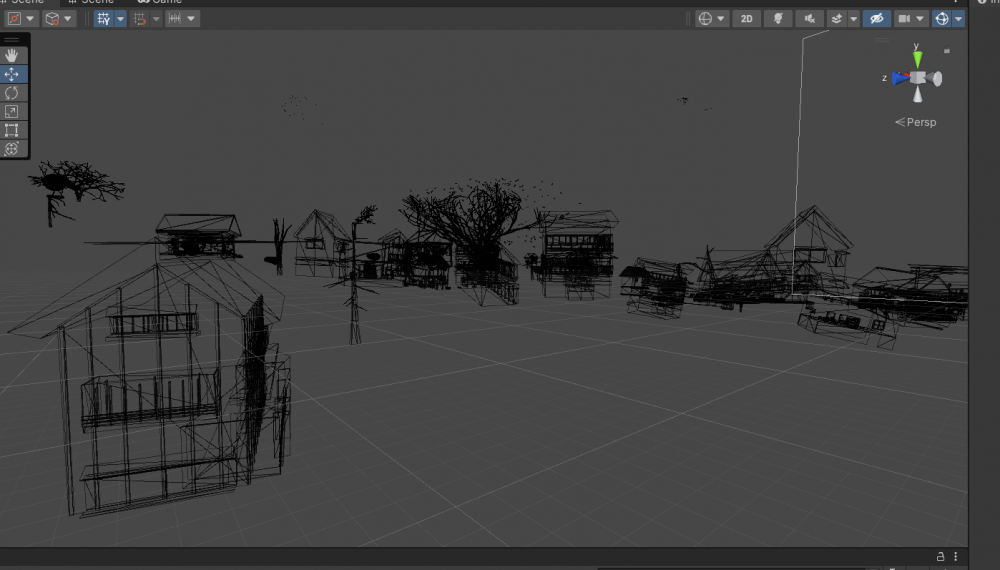Open the scene effects dropdown arrow
Image resolution: width=1000 pixels, height=570 pixels.
[x=853, y=18]
